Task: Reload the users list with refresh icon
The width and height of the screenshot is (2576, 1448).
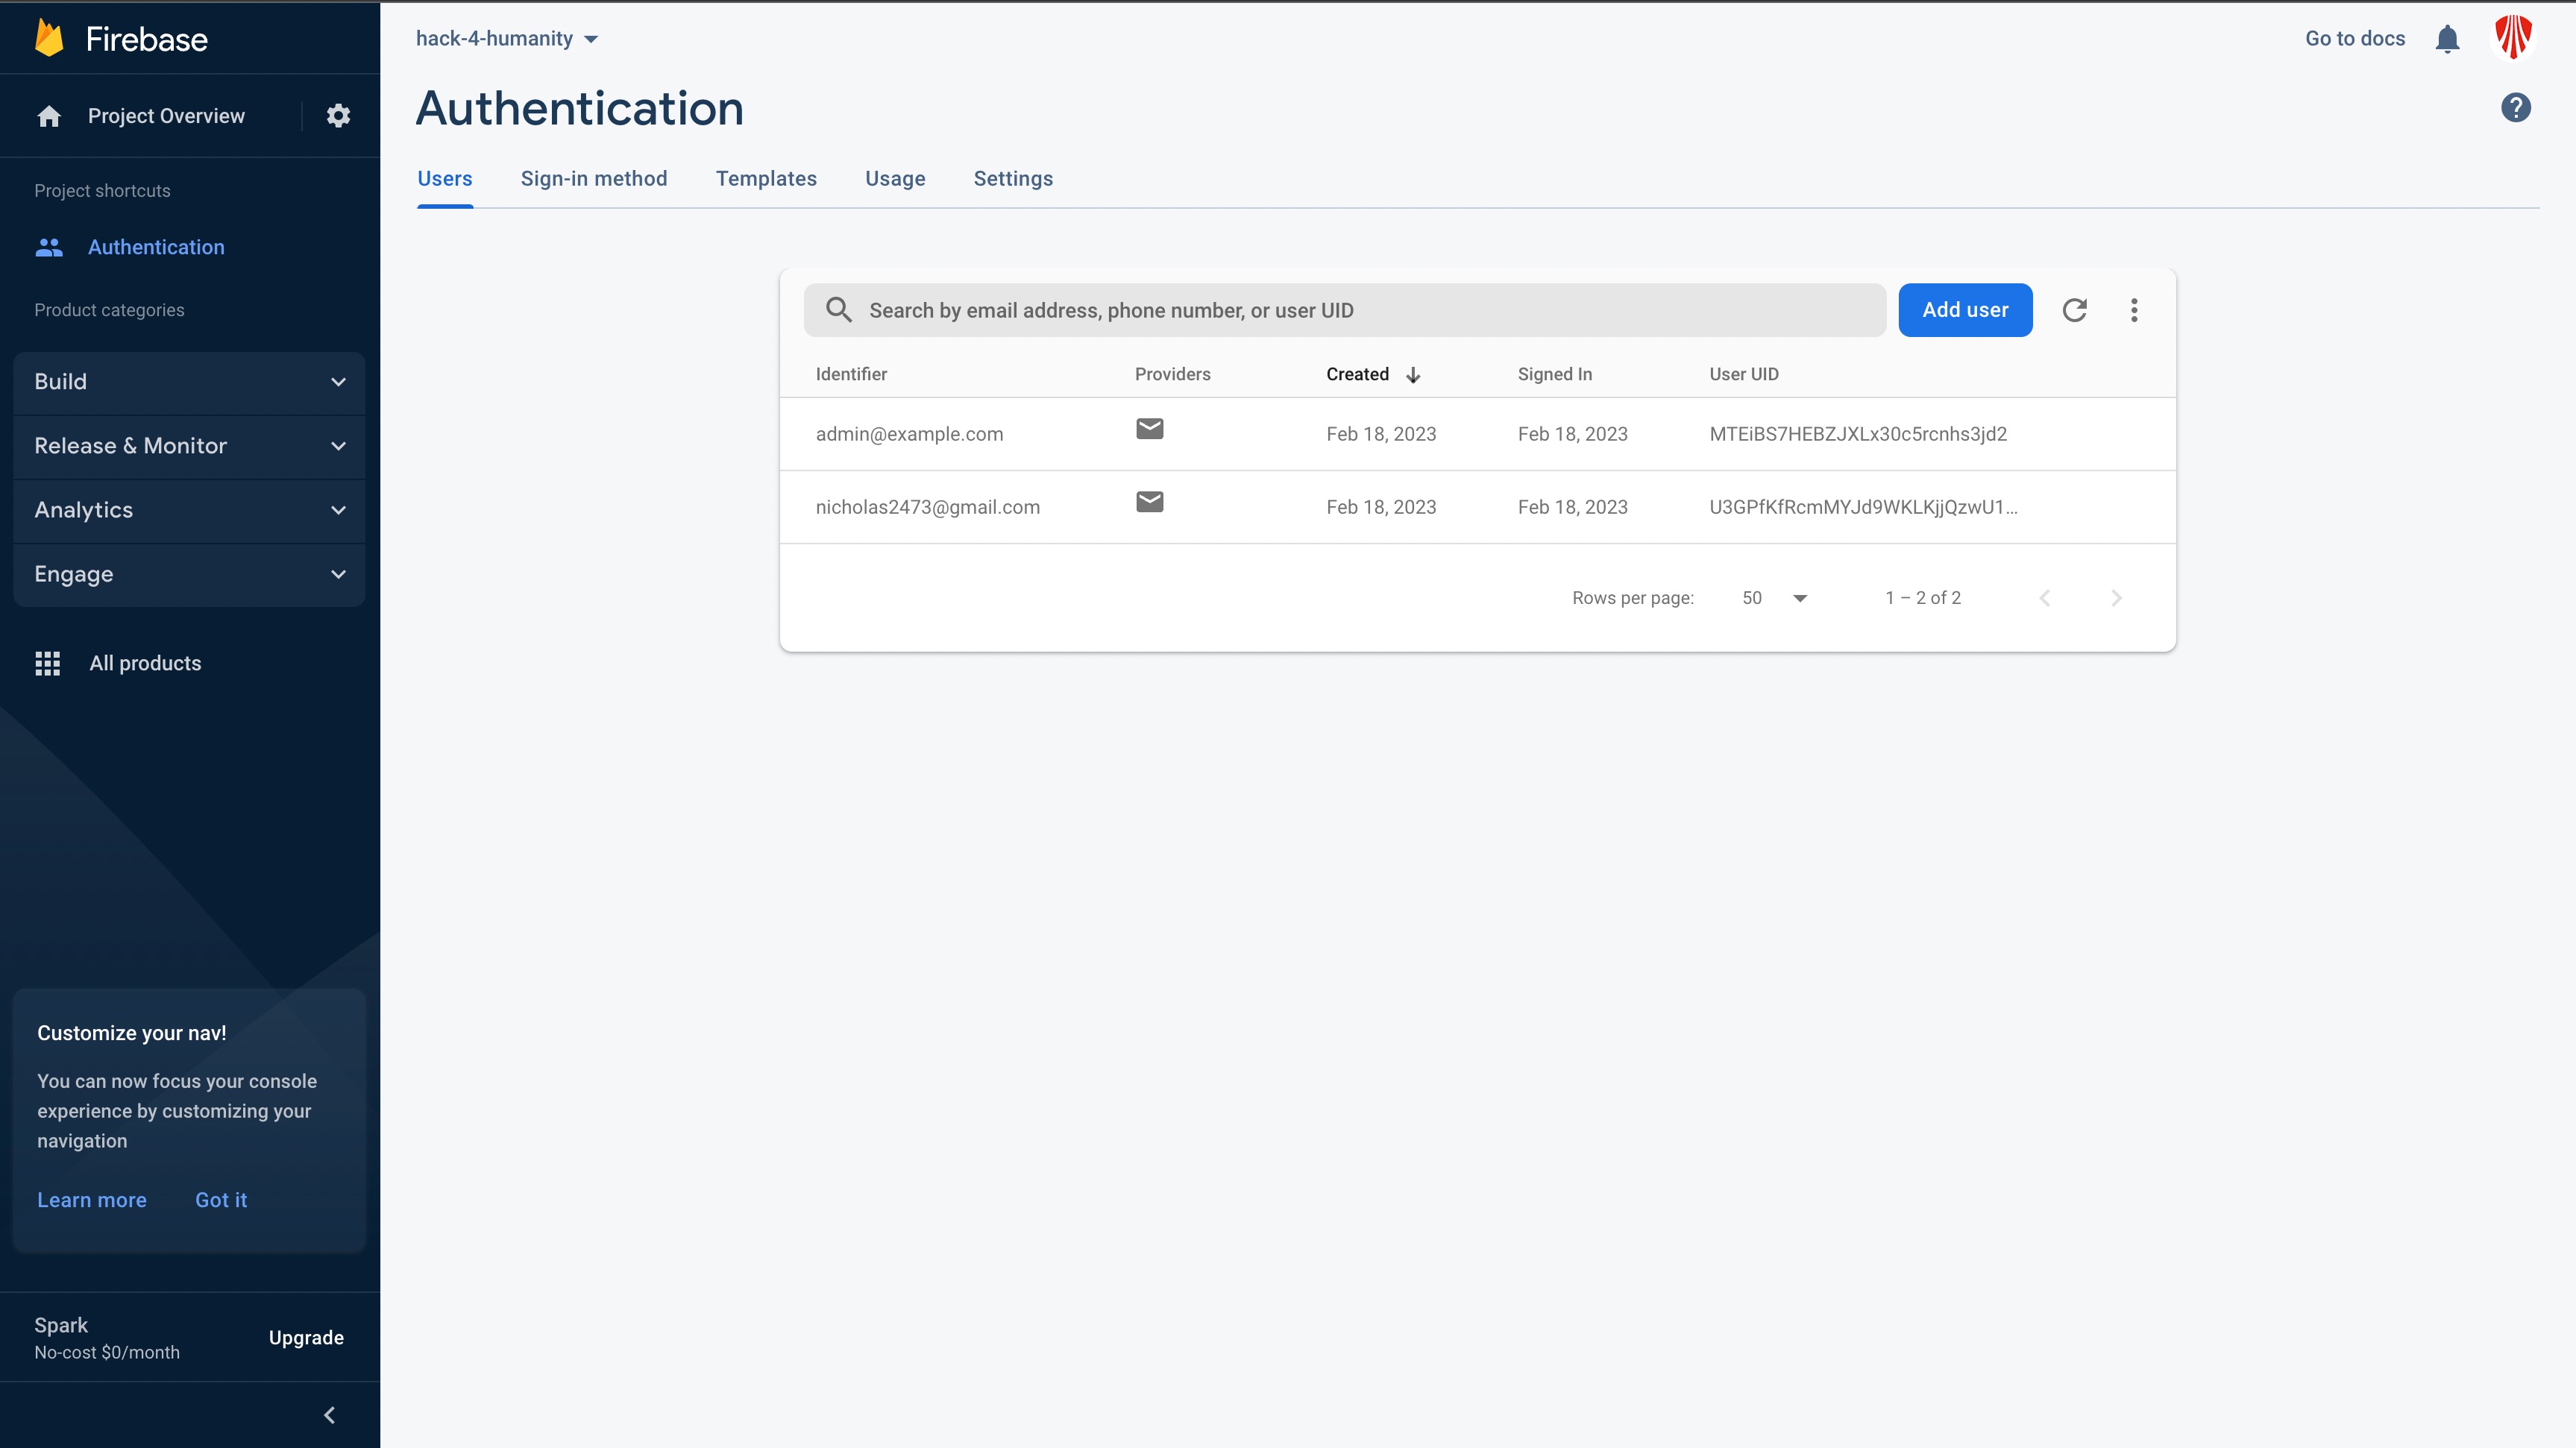Action: coord(2074,310)
